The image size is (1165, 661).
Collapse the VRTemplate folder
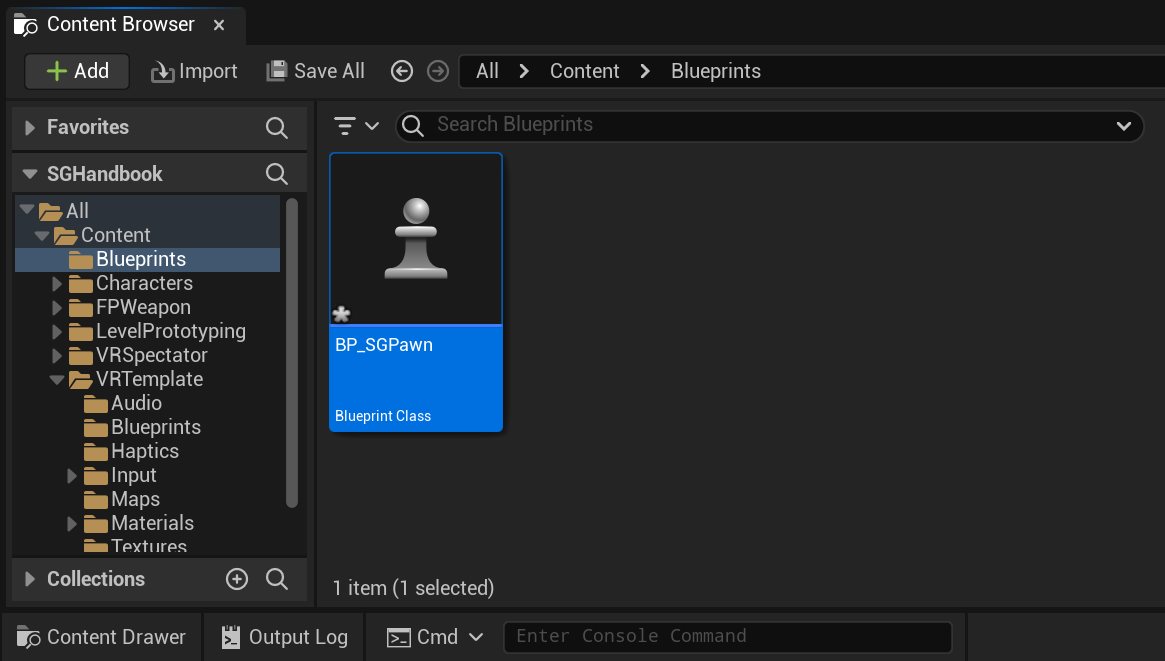[58, 379]
